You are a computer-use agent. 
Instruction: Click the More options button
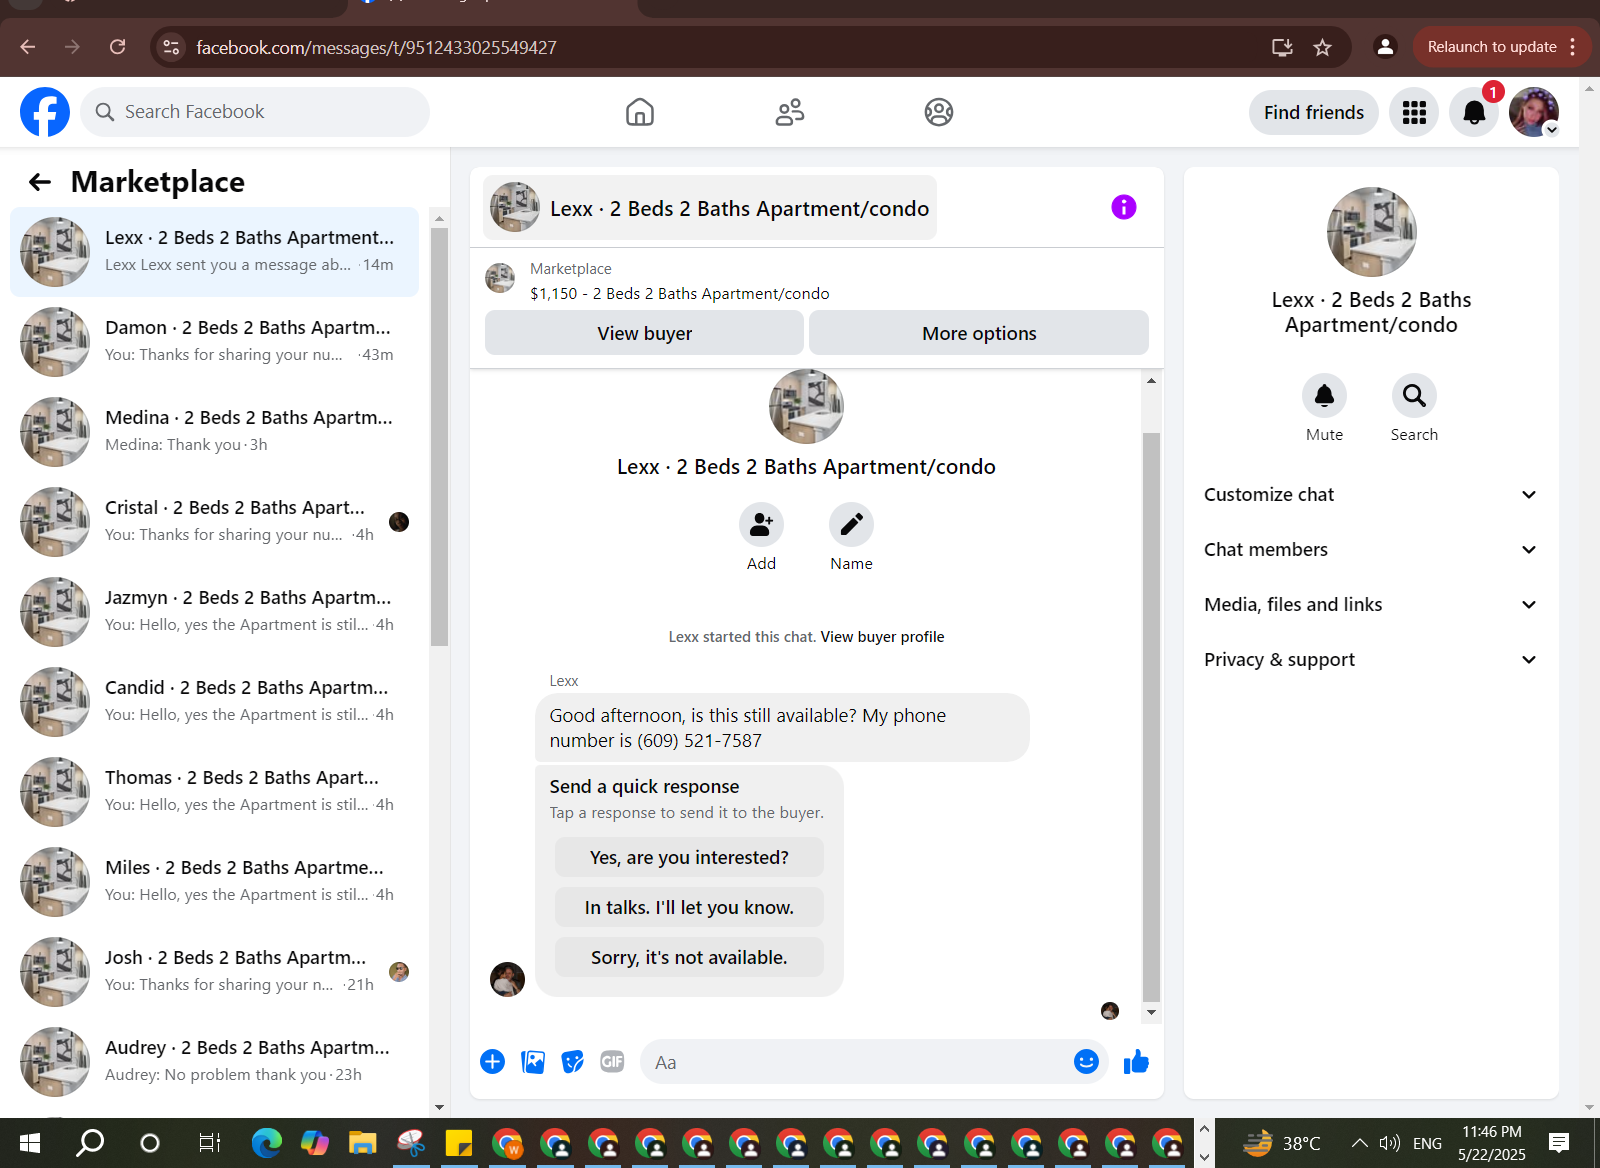(x=979, y=333)
